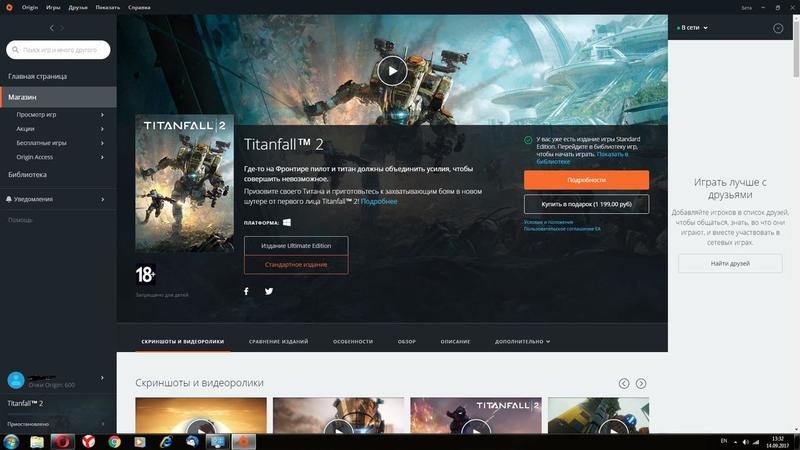The image size is (800, 450).
Task: Show next screenshots with right carousel arrow
Action: tap(641, 383)
